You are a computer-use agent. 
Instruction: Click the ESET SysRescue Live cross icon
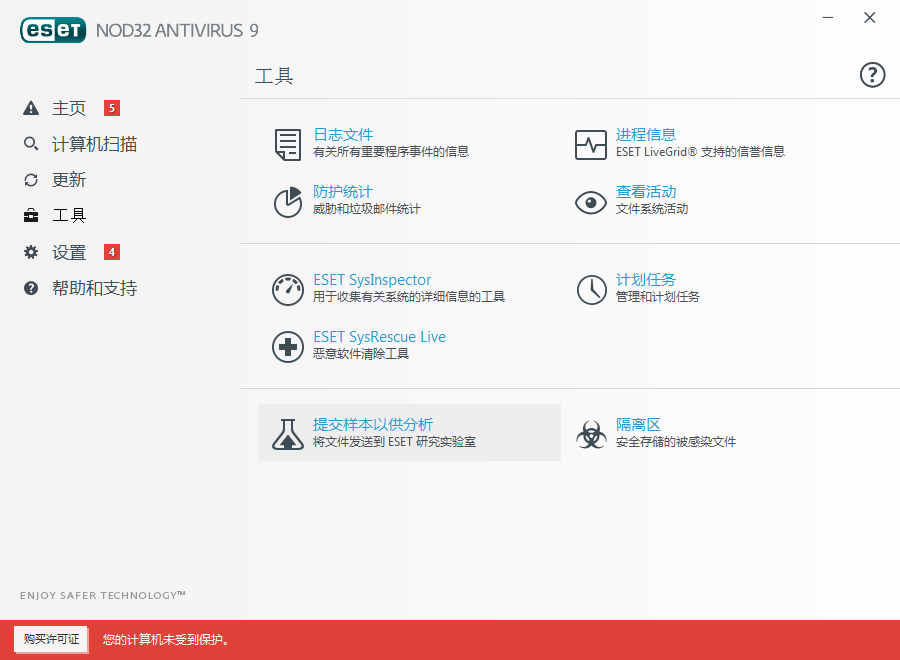(288, 347)
